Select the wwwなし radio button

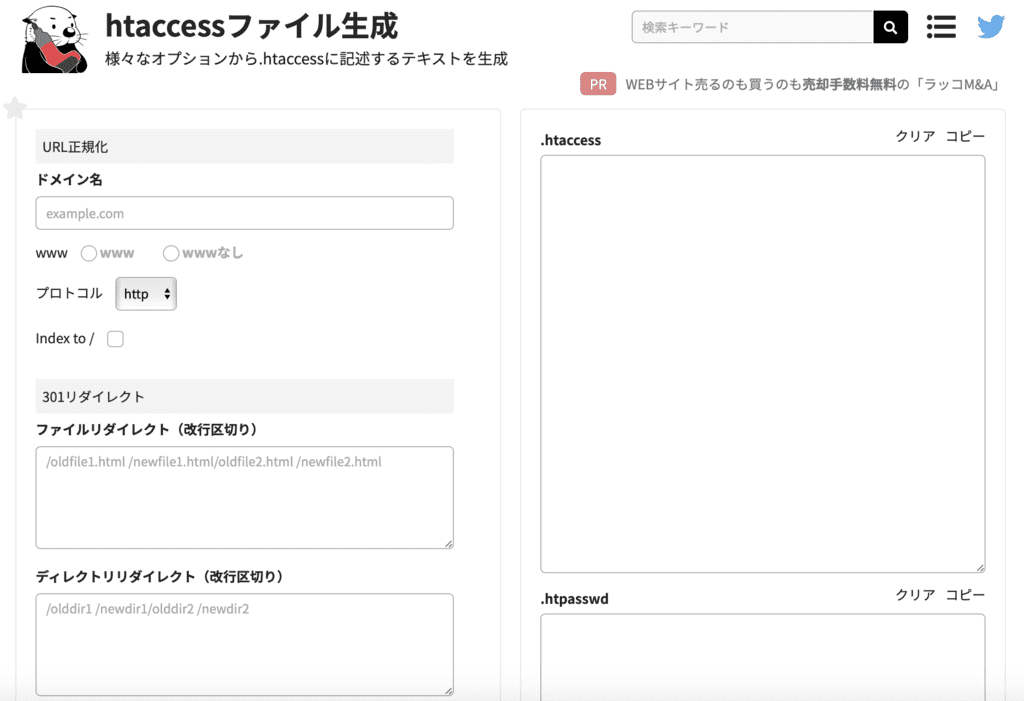pos(171,253)
